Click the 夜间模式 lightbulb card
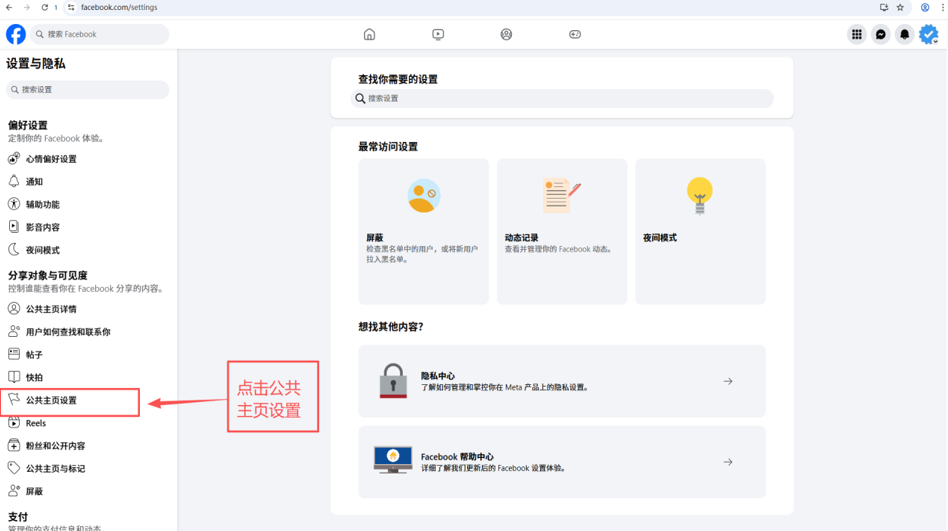948x531 pixels. pyautogui.click(x=700, y=231)
